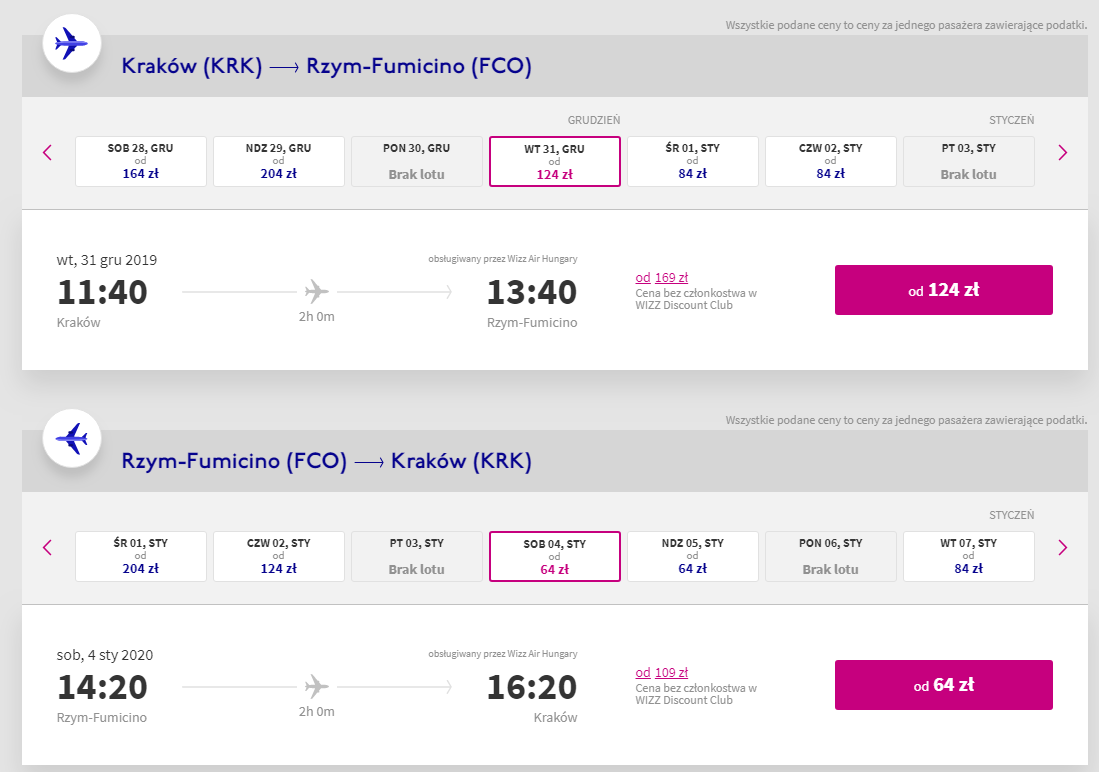The height and width of the screenshot is (772, 1099).
Task: Choose outbound date ŚR 01, STY for 84 zł
Action: [x=693, y=161]
